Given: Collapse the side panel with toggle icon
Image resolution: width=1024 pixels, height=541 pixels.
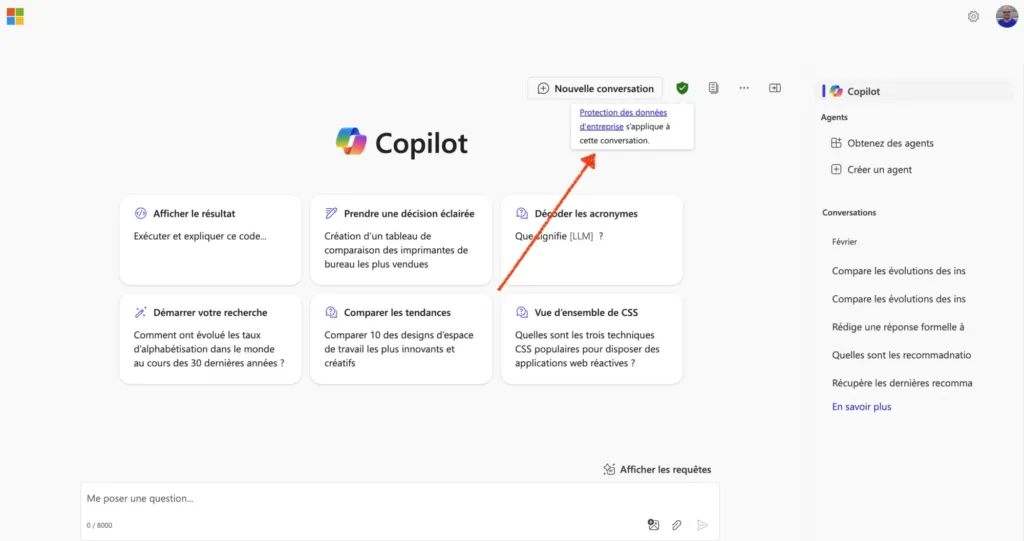Looking at the screenshot, I should (x=775, y=88).
